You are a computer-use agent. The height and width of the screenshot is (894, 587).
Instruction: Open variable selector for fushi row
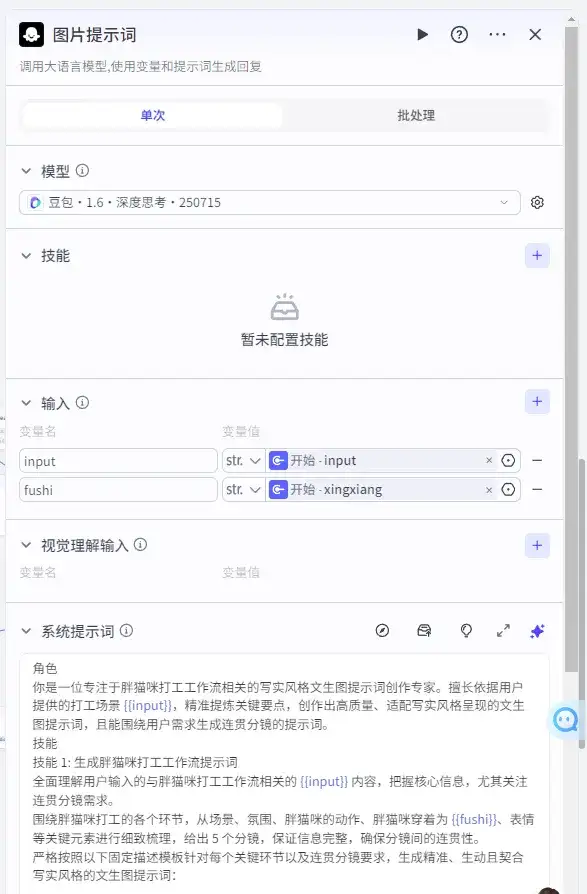508,490
